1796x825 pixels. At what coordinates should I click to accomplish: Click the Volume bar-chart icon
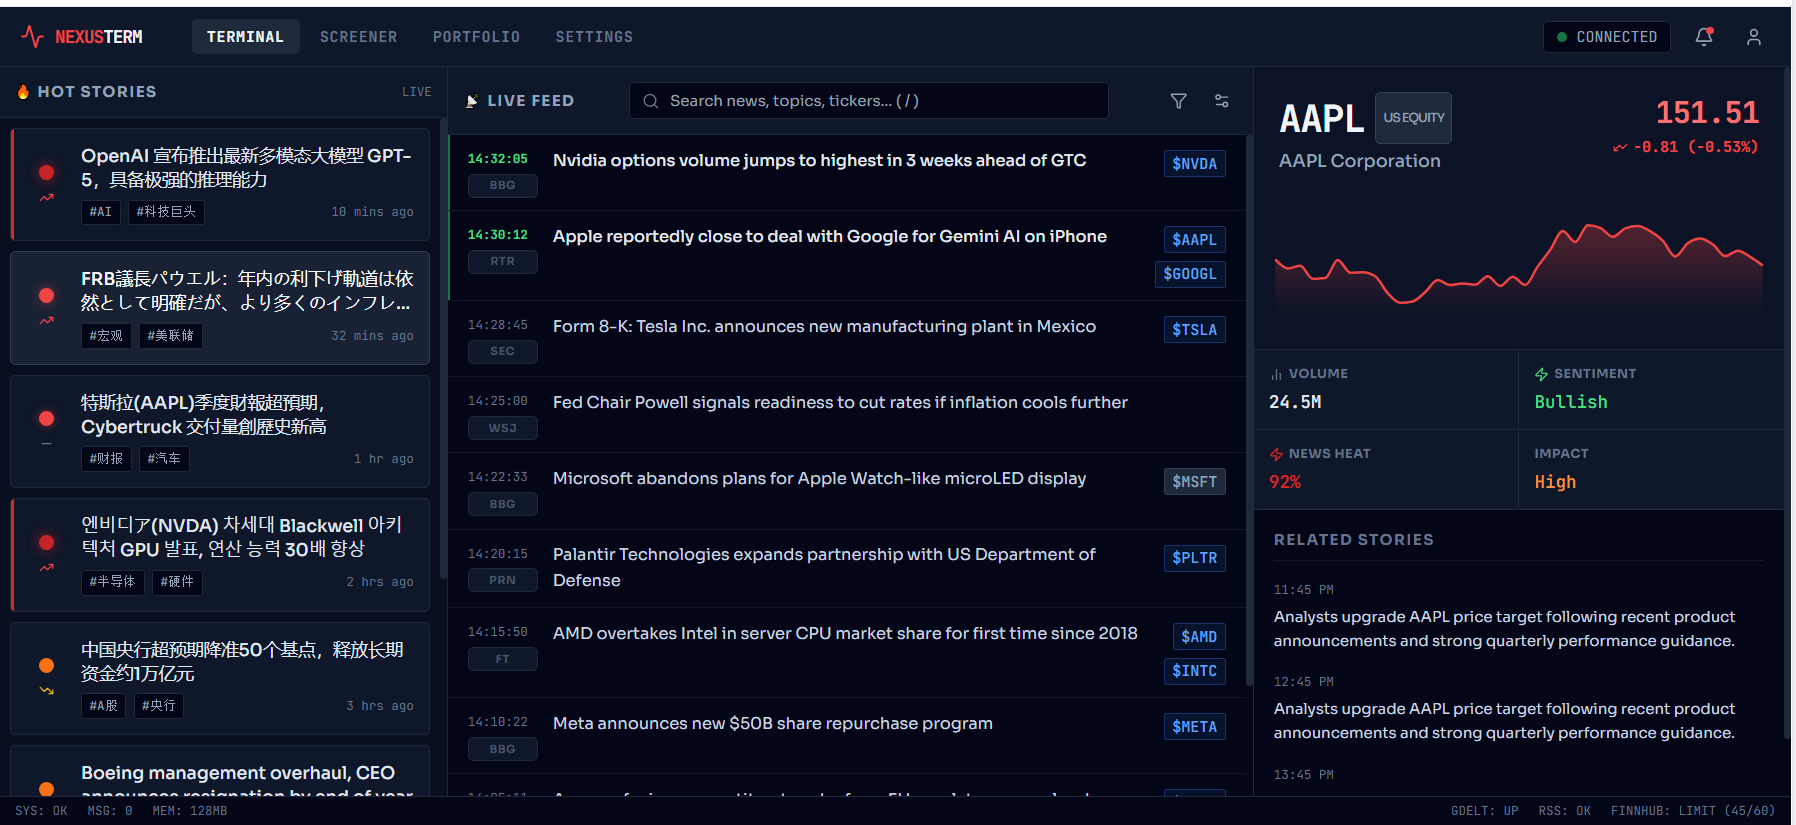tap(1276, 374)
